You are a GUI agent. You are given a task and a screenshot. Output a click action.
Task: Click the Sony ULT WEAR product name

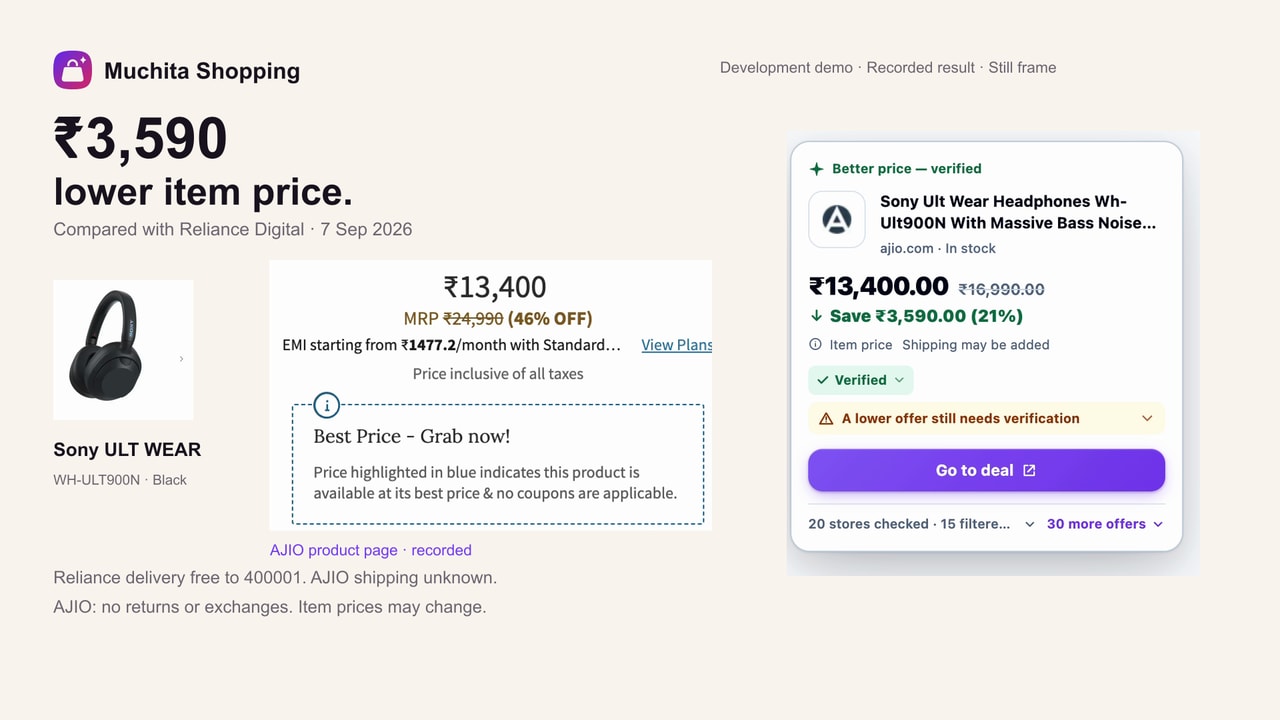127,450
